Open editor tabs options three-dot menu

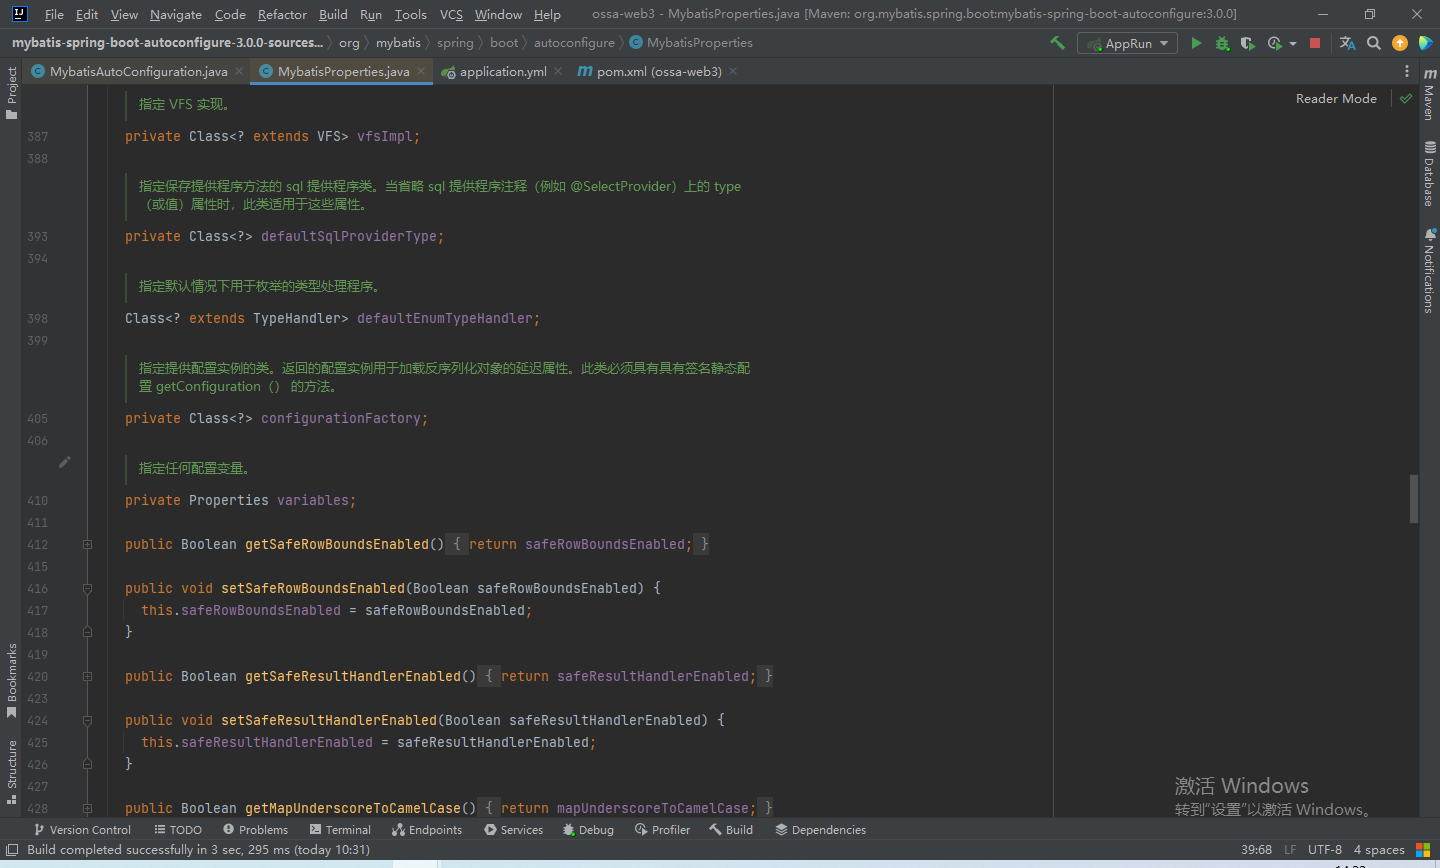[1406, 71]
